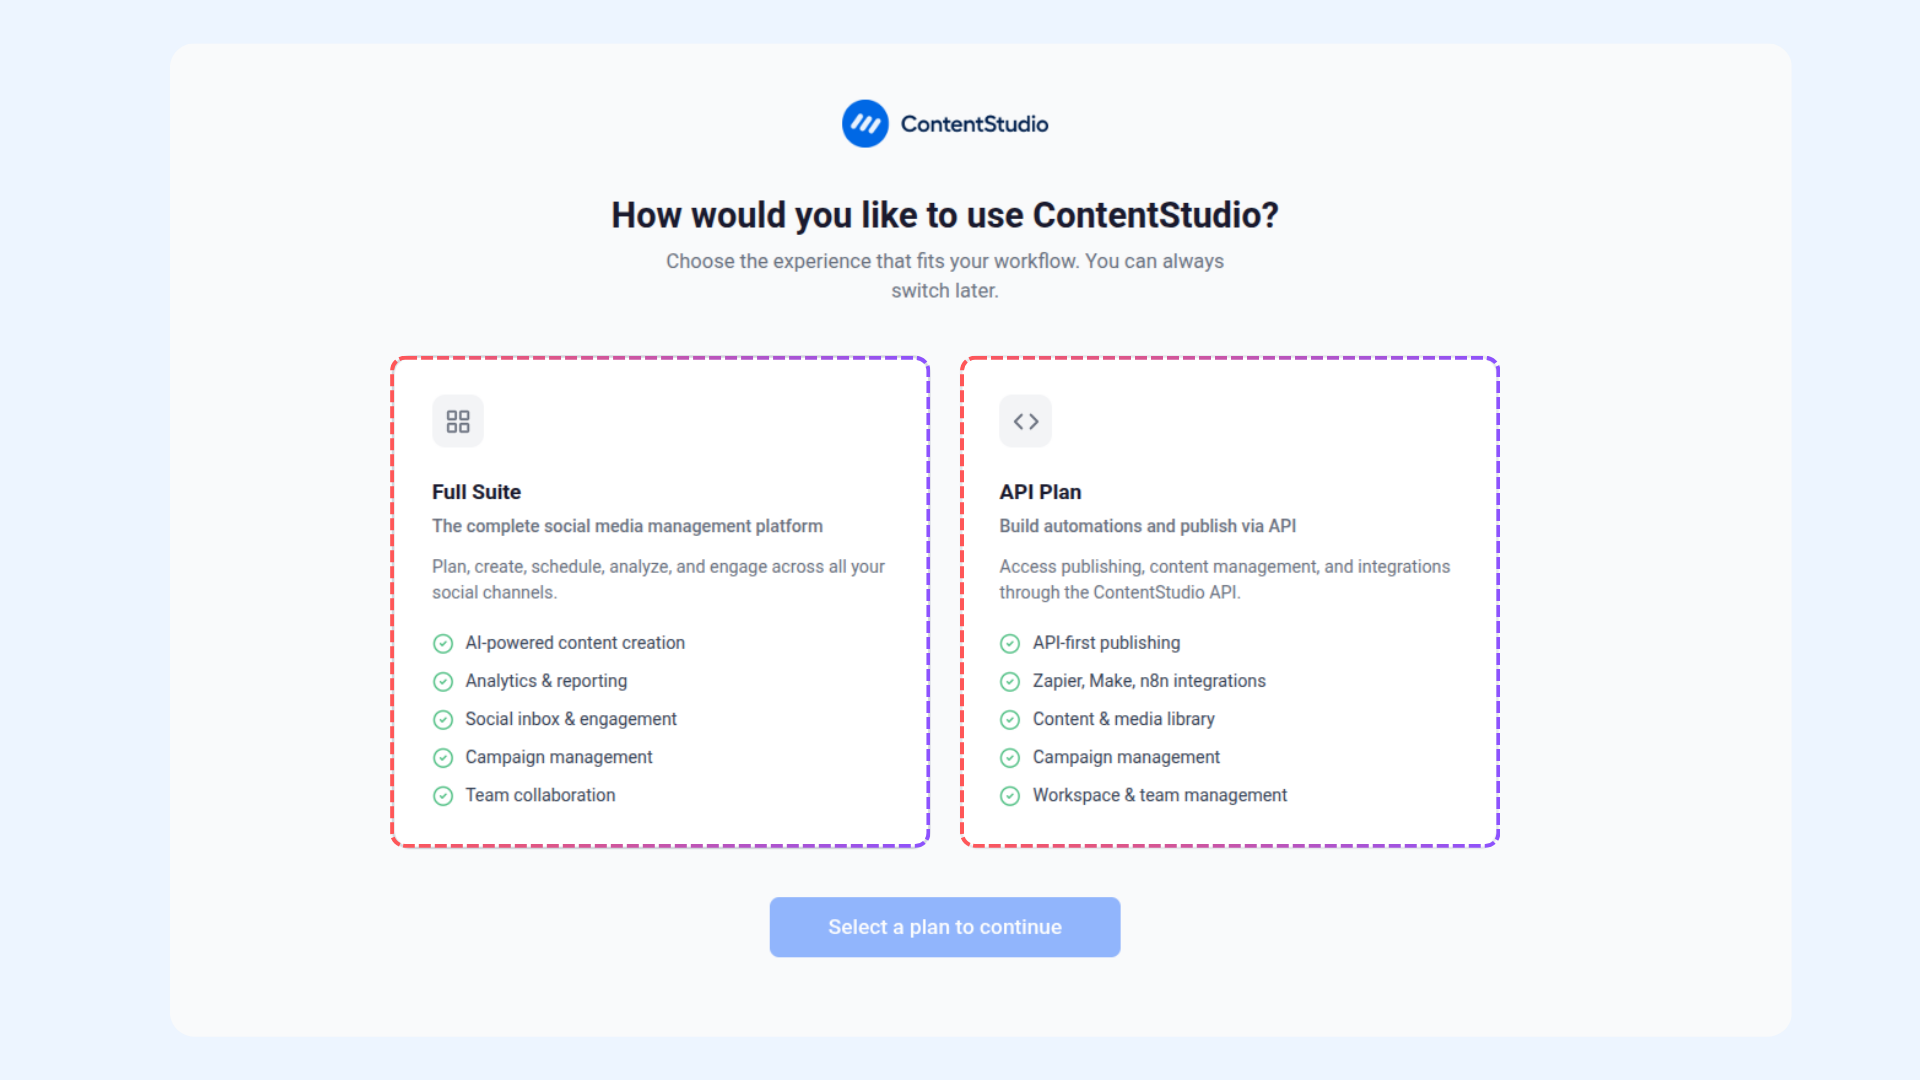The height and width of the screenshot is (1080, 1920).
Task: Click the checkmark next to Zapier, Make, n8n integrations
Action: [1010, 681]
